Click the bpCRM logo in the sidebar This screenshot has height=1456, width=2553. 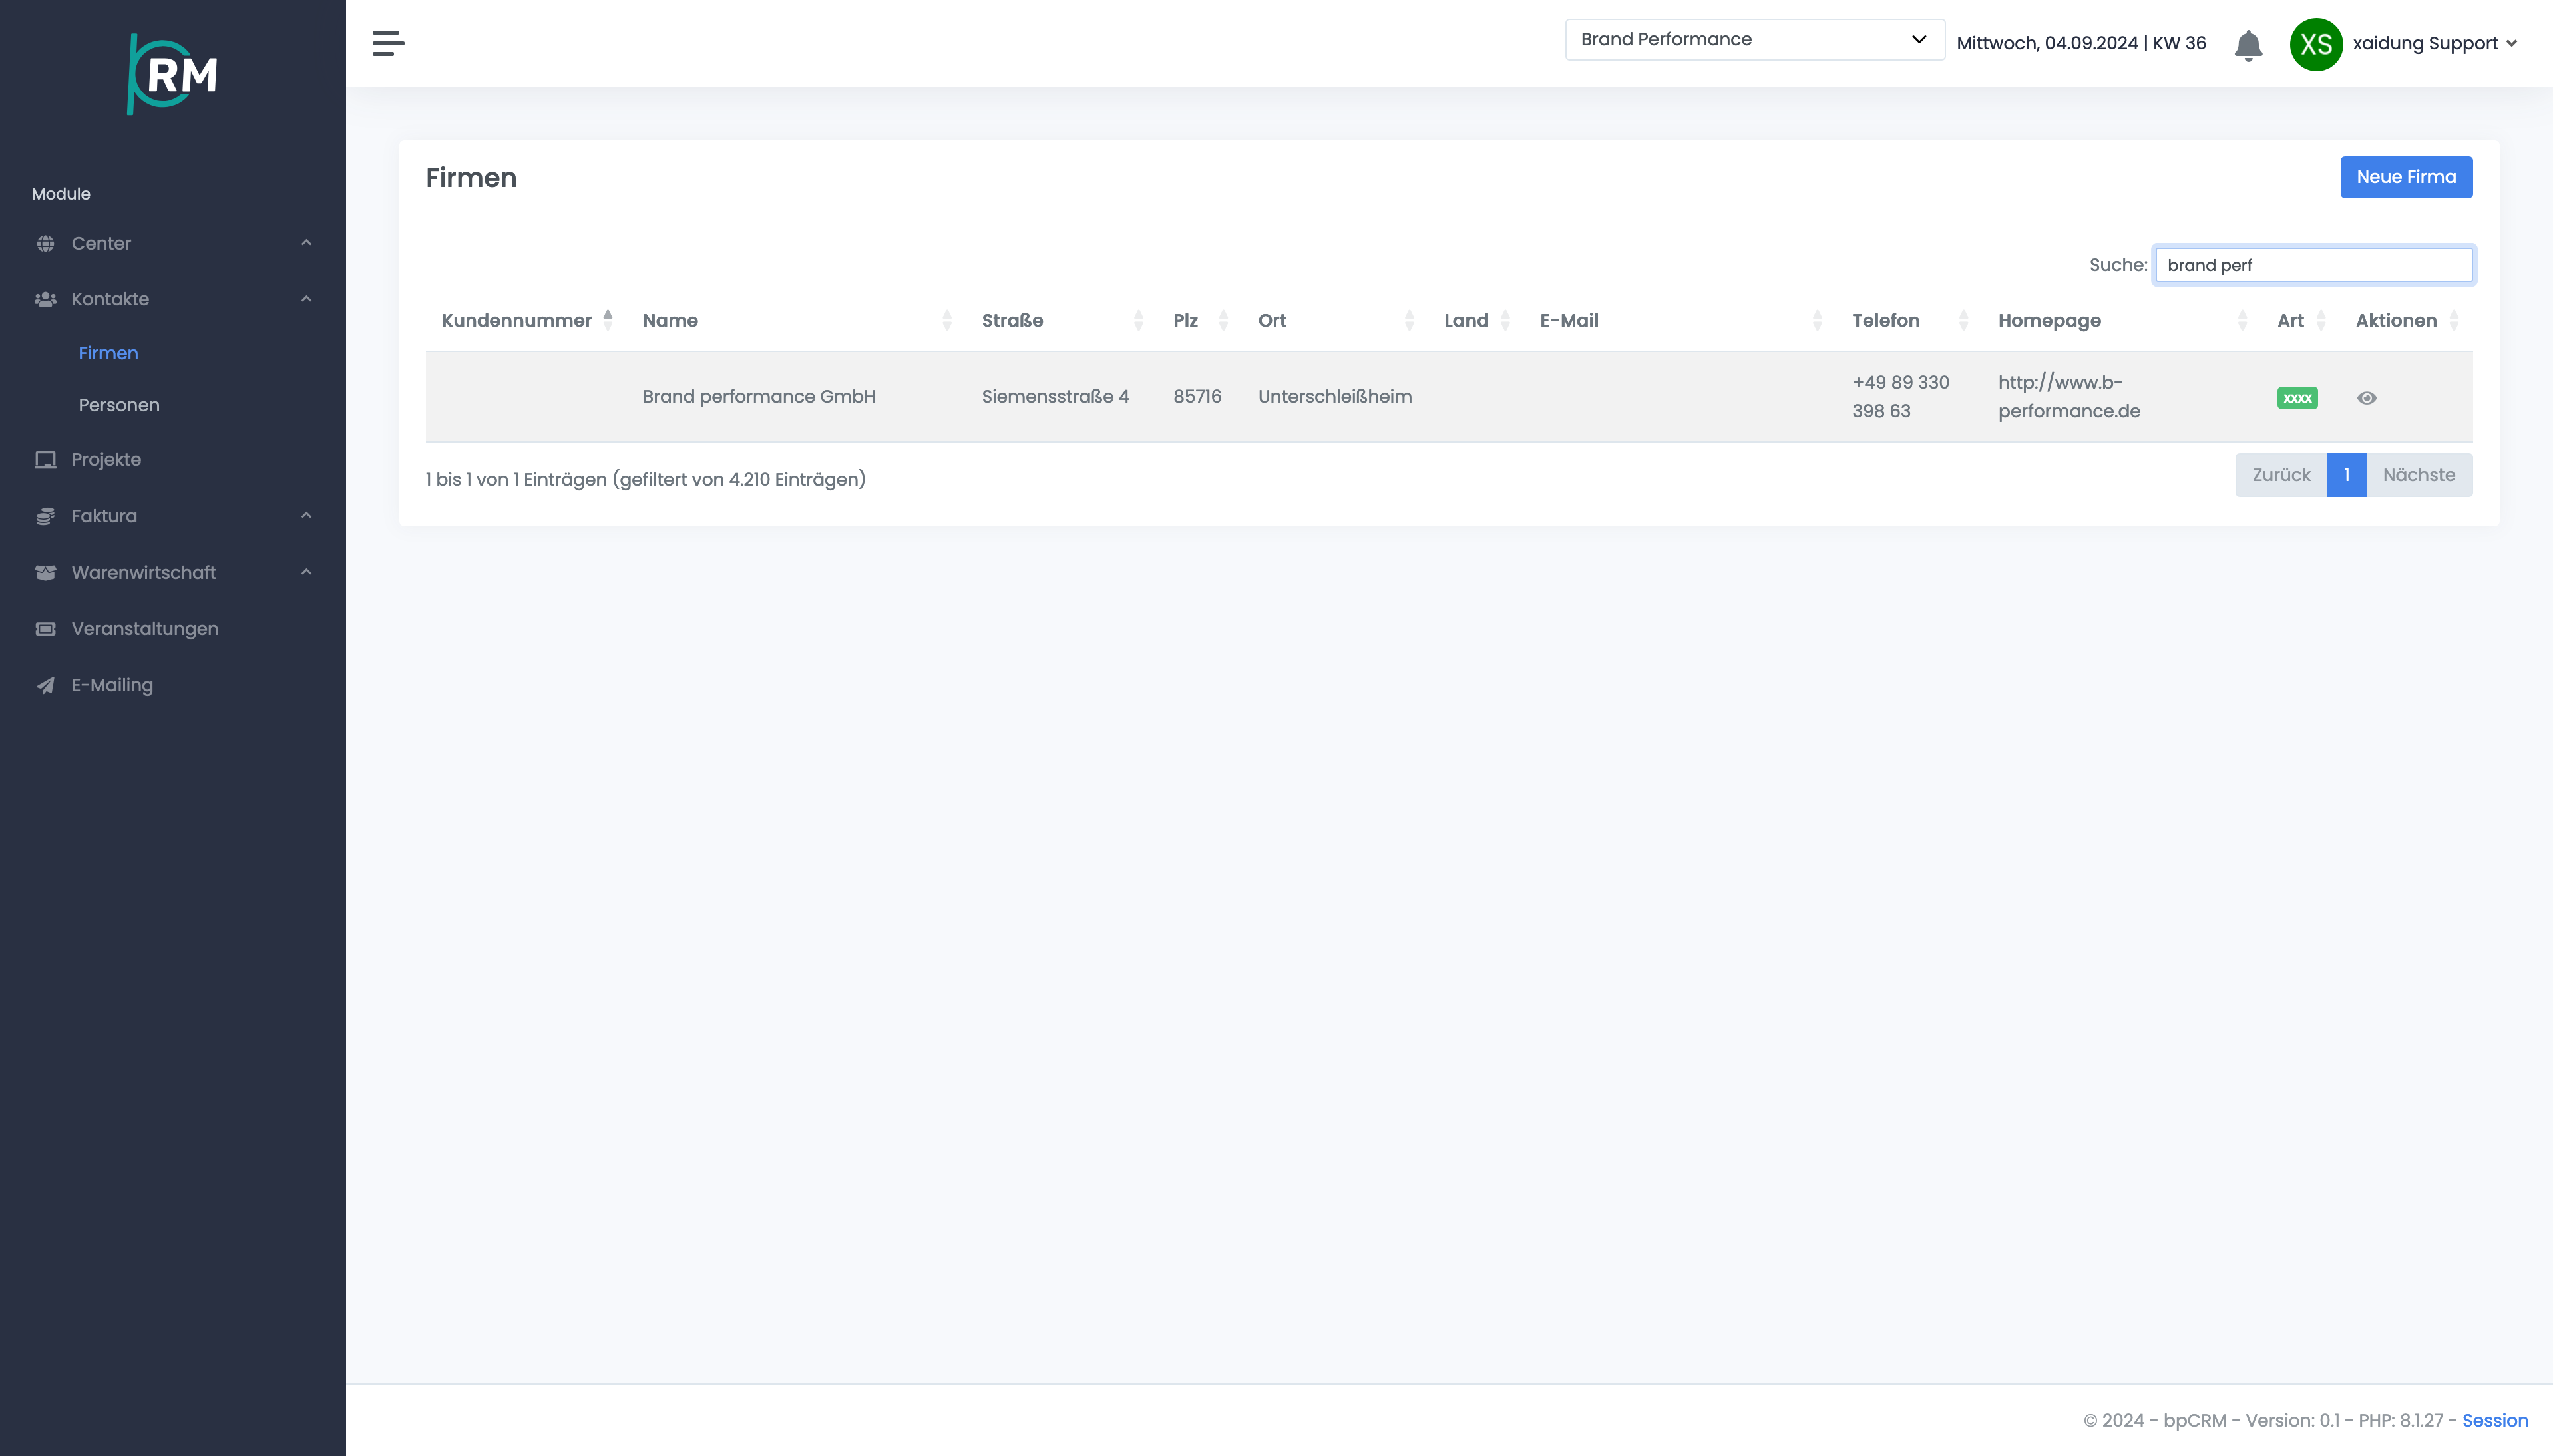click(173, 74)
